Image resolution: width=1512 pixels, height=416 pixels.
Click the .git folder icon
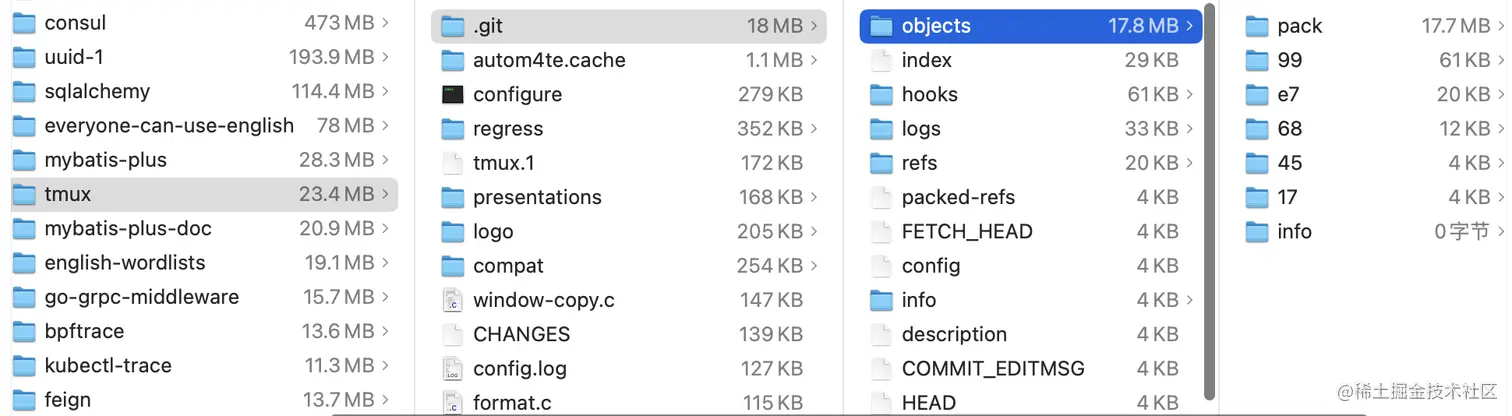click(453, 26)
